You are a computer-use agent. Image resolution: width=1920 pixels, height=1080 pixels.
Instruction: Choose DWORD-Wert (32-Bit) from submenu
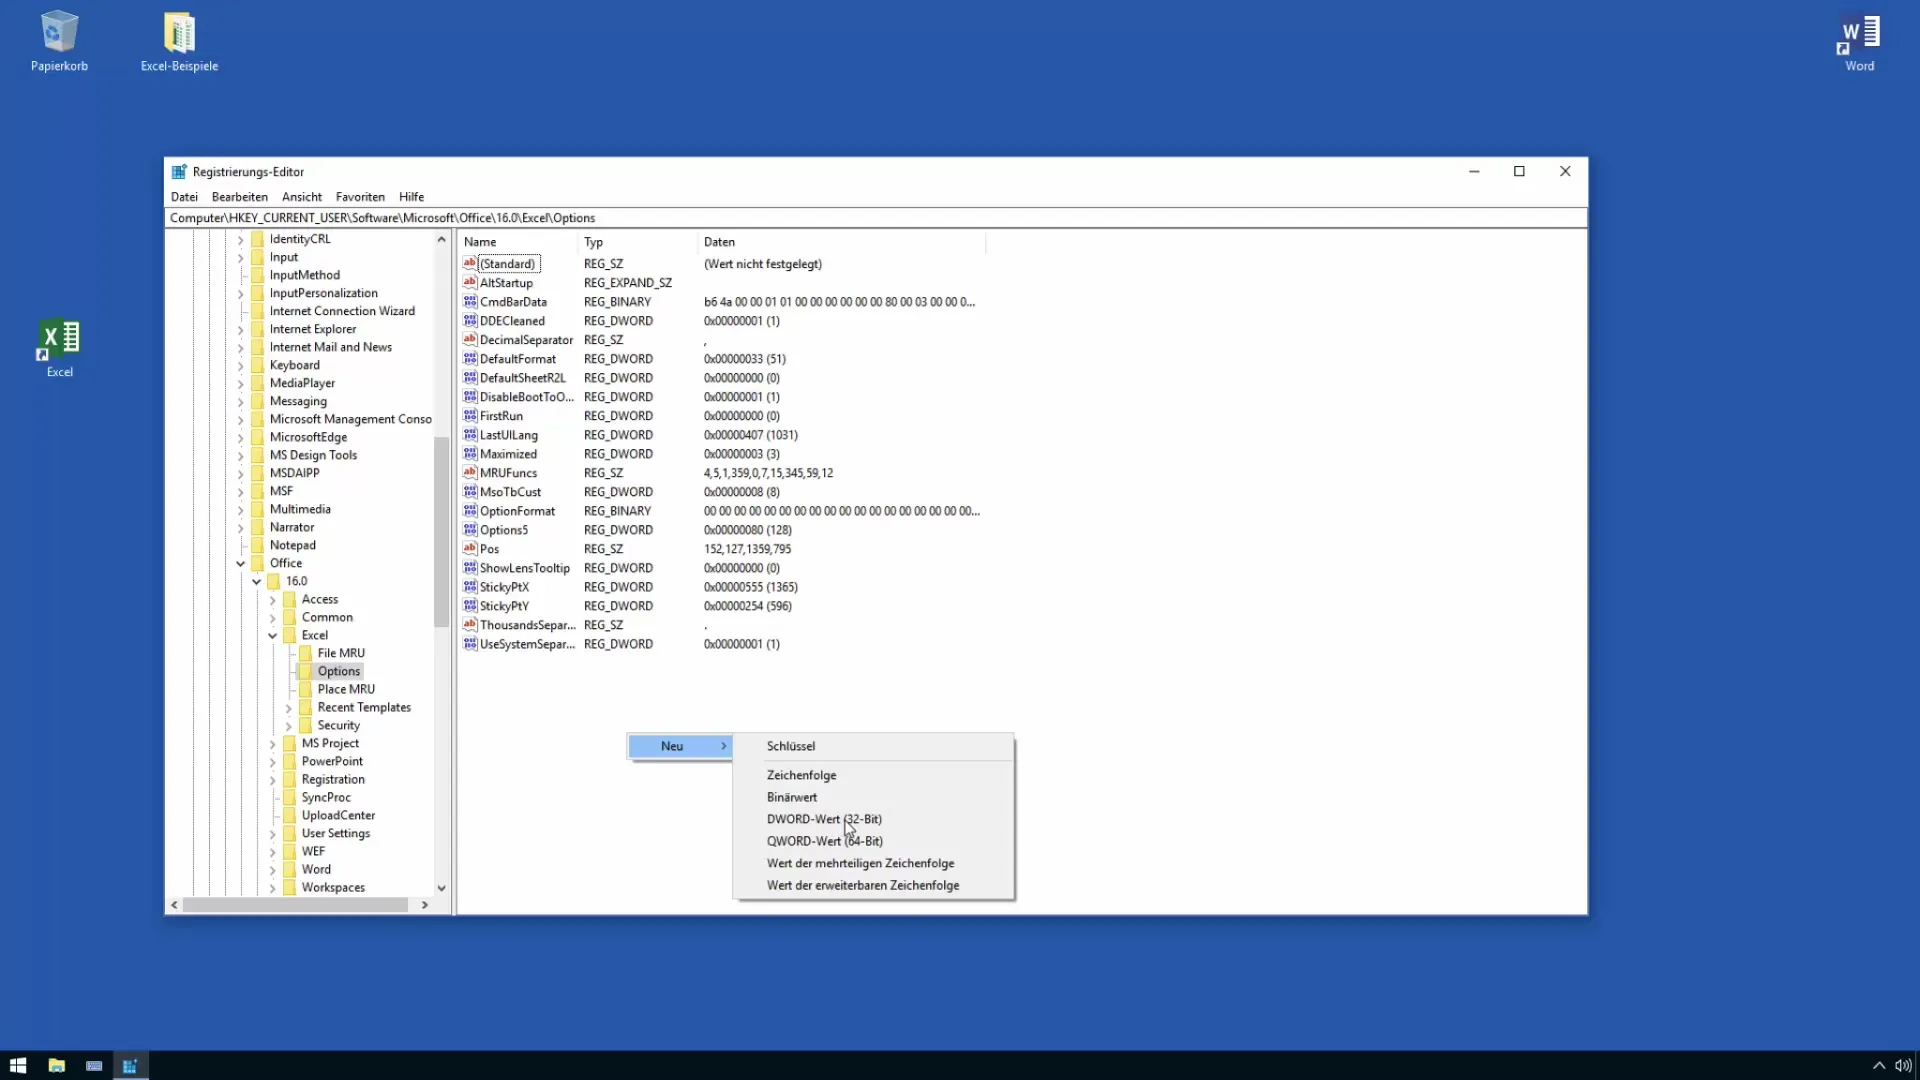coord(874,819)
